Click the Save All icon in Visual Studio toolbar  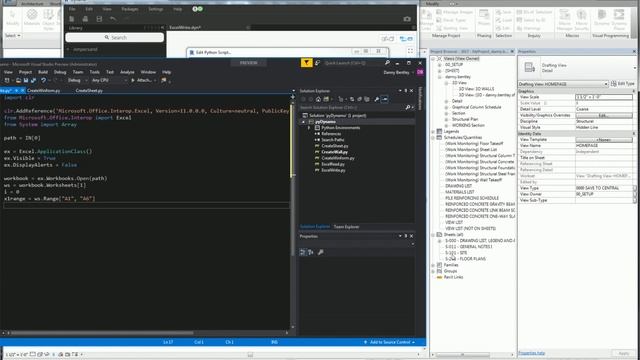tap(33, 81)
